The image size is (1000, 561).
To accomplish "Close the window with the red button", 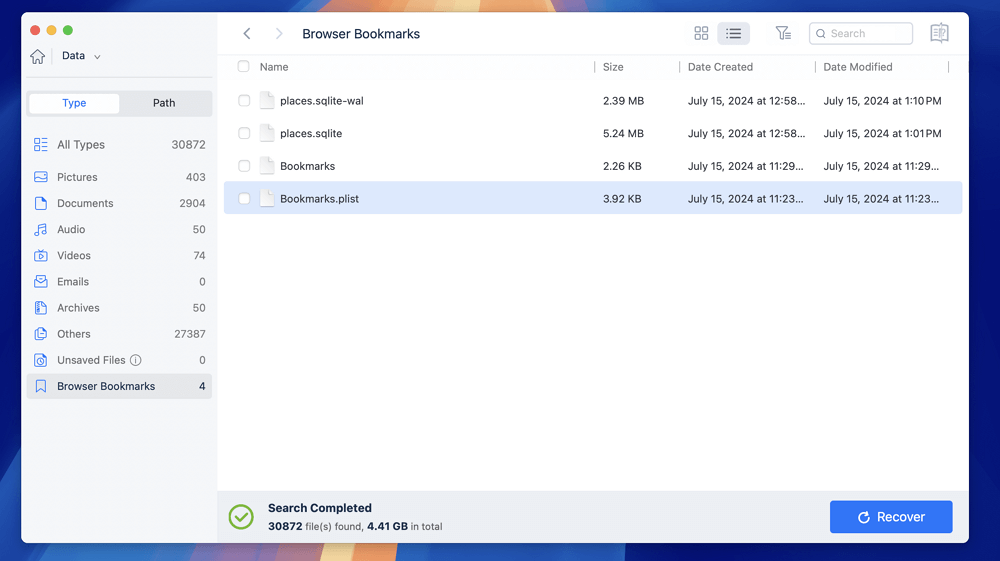I will (35, 30).
